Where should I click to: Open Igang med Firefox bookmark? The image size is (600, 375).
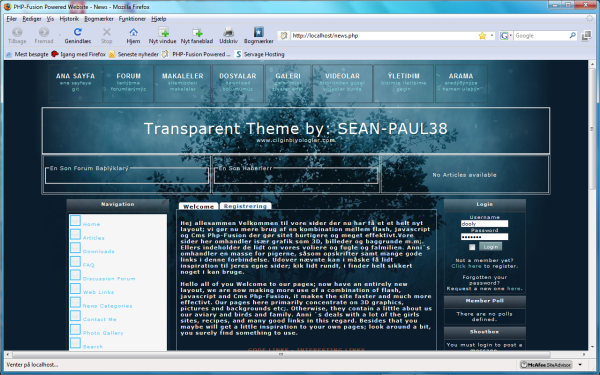[78, 54]
